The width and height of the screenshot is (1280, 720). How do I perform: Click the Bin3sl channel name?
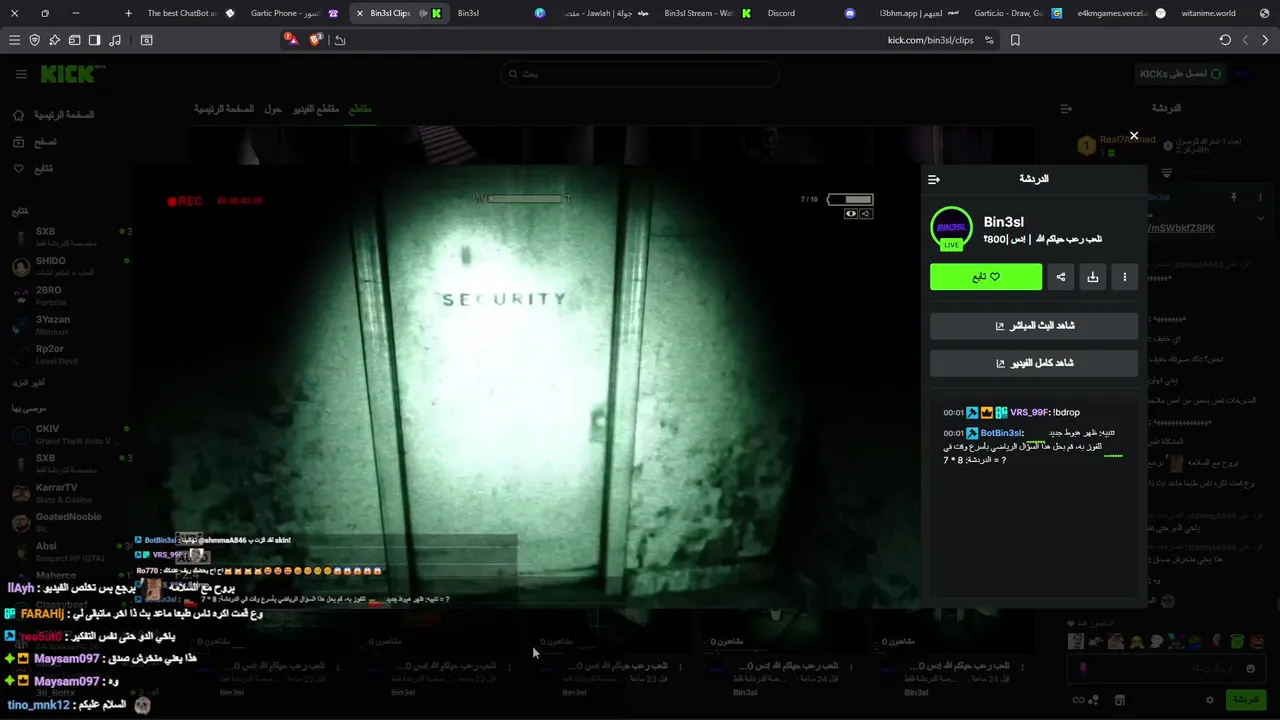(1004, 222)
